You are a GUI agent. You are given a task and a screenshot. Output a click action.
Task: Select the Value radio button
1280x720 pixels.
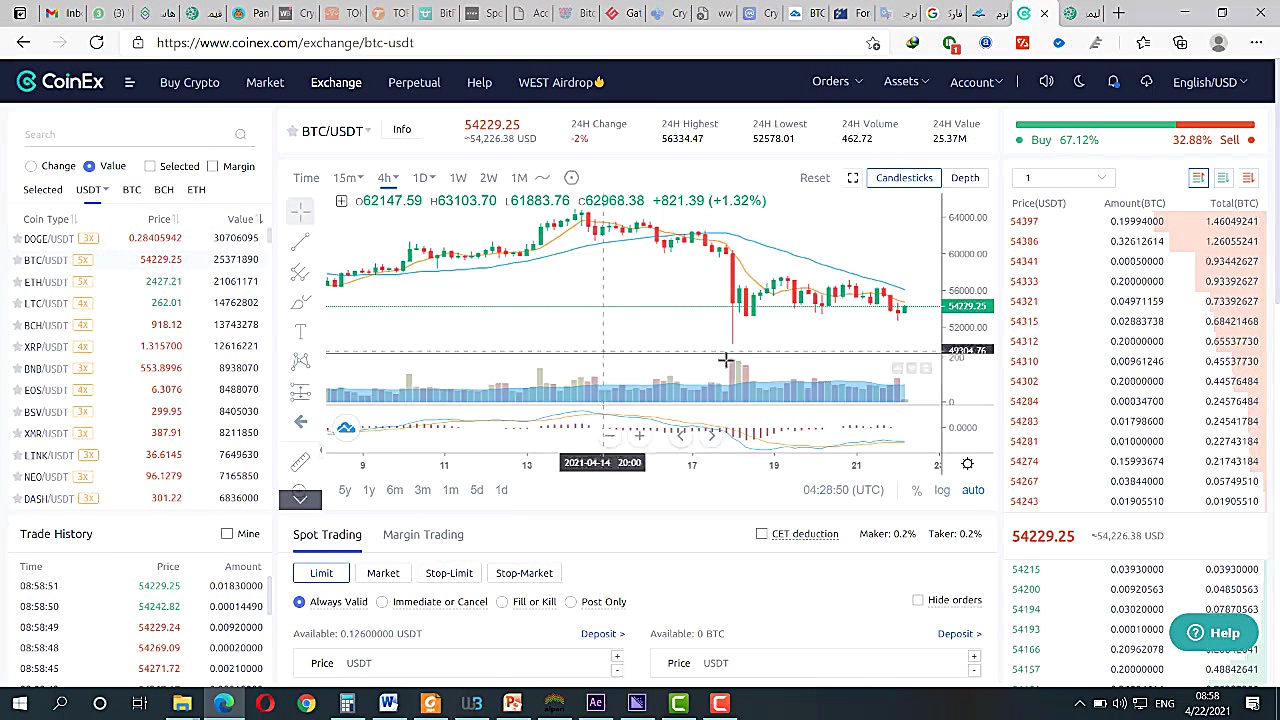(89, 166)
